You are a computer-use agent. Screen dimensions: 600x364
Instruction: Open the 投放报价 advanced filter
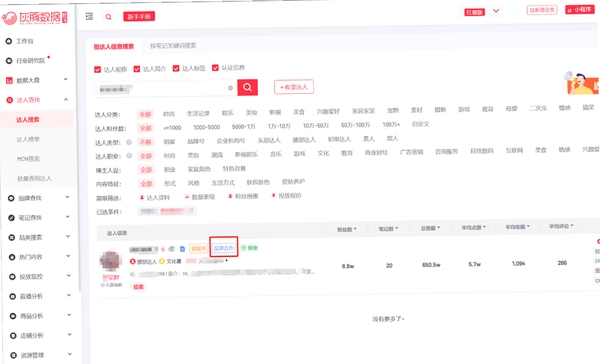286,196
